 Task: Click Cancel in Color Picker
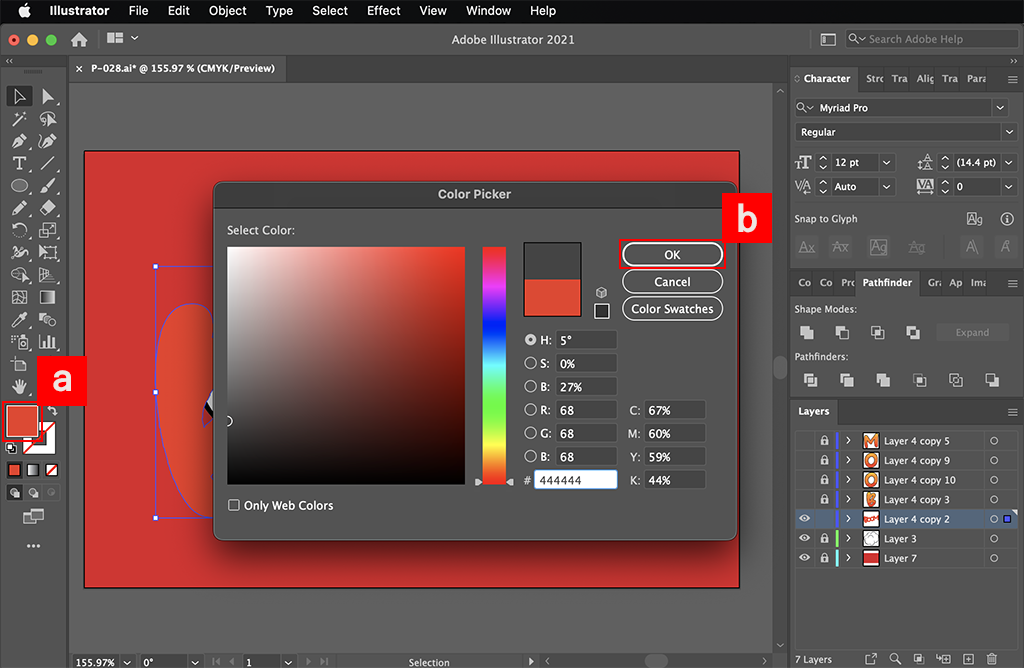click(672, 281)
